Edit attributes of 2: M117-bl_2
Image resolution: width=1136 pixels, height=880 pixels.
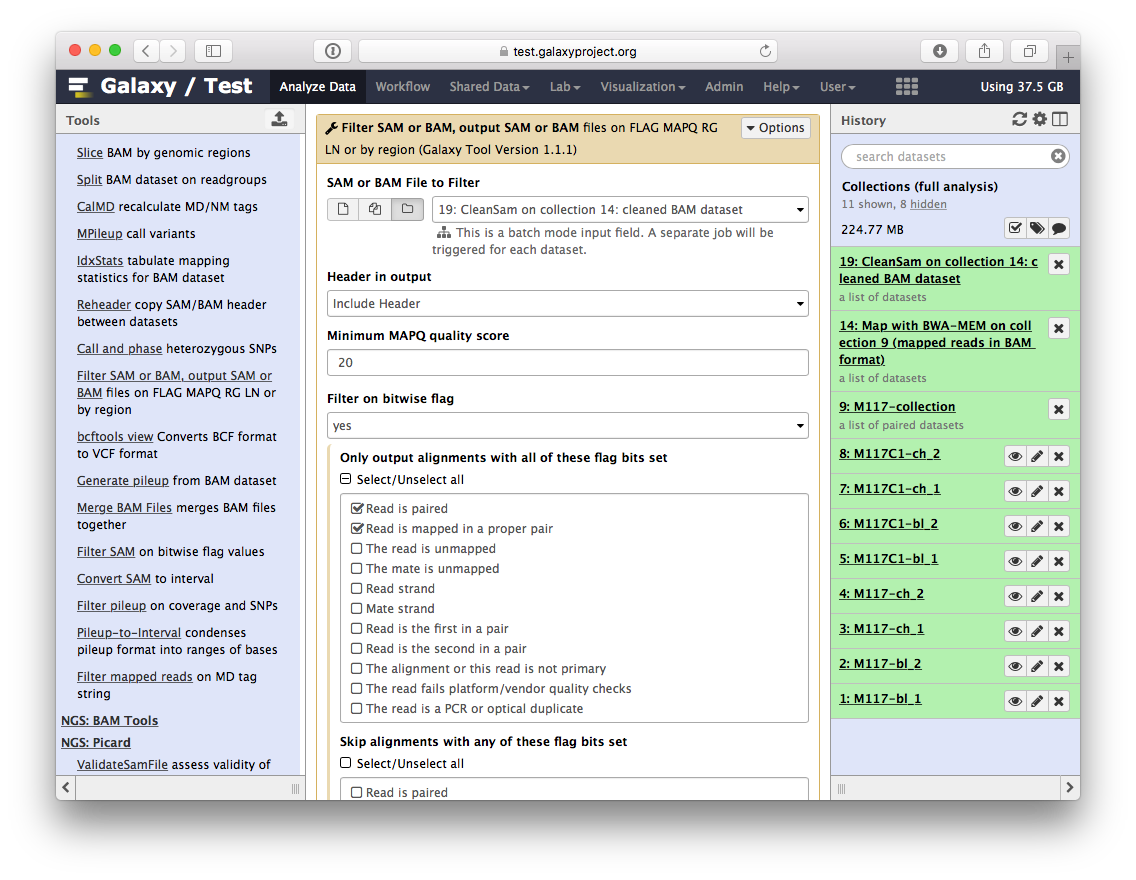(1037, 666)
